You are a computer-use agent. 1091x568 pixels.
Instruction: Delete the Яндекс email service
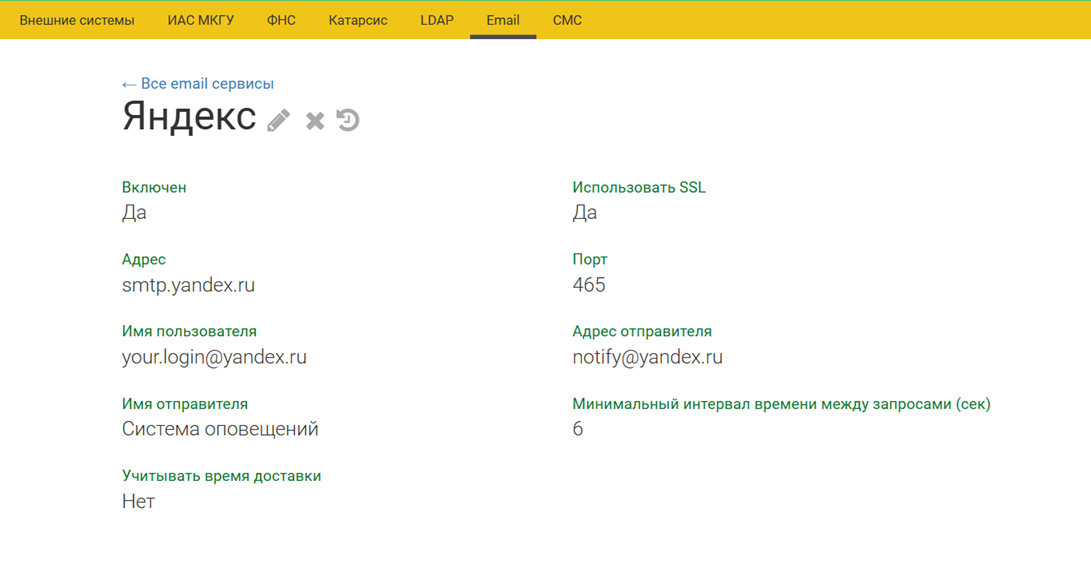(x=314, y=121)
